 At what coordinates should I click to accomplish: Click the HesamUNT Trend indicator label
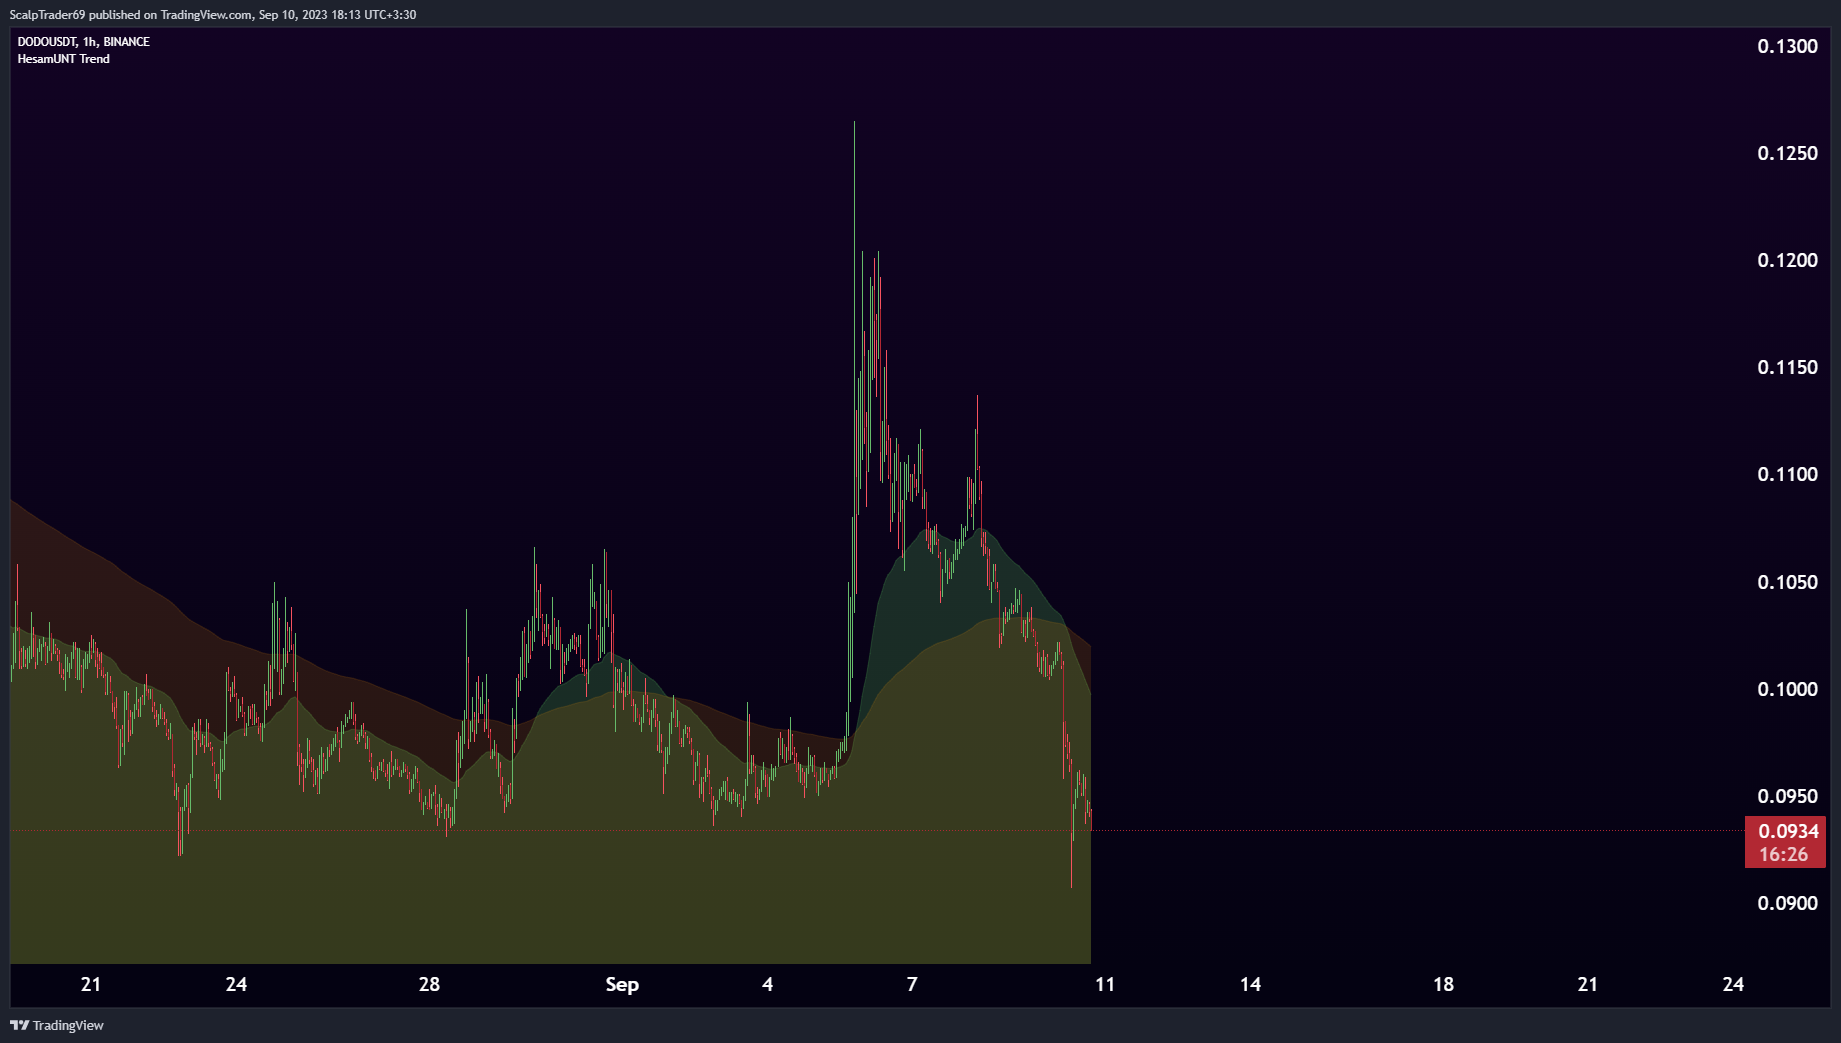click(64, 59)
